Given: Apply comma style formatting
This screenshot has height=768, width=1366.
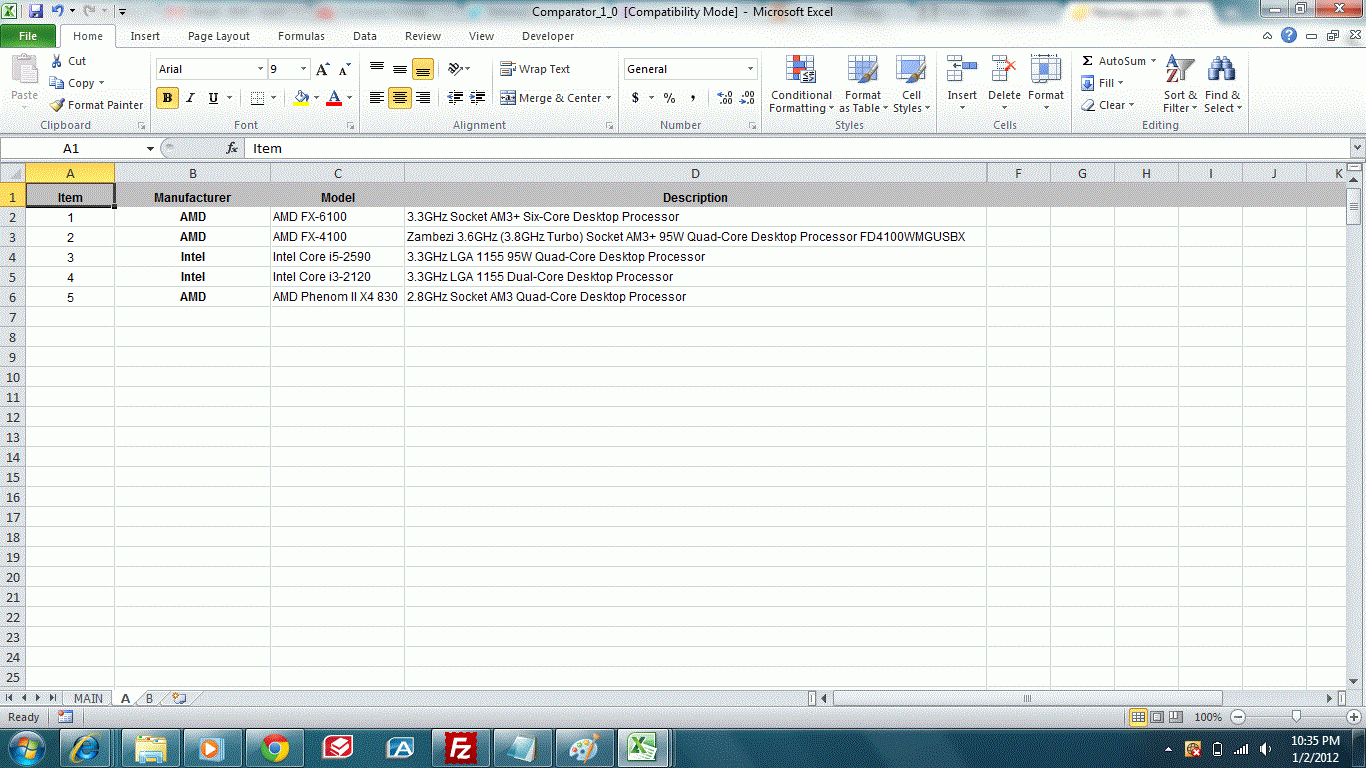Looking at the screenshot, I should [x=692, y=98].
